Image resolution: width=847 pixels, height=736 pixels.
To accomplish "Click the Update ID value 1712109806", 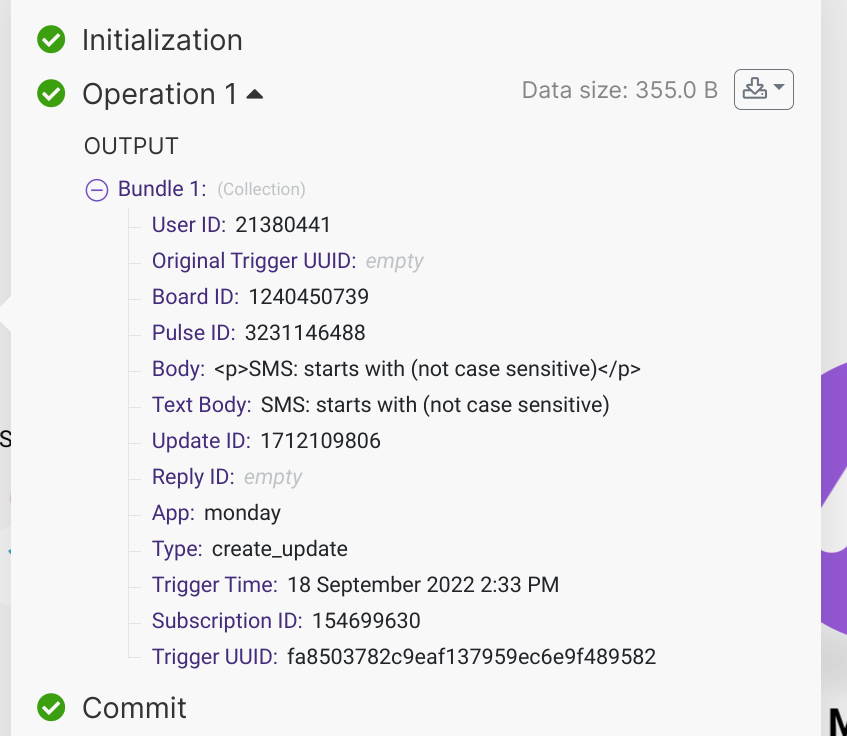I will pyautogui.click(x=320, y=441).
